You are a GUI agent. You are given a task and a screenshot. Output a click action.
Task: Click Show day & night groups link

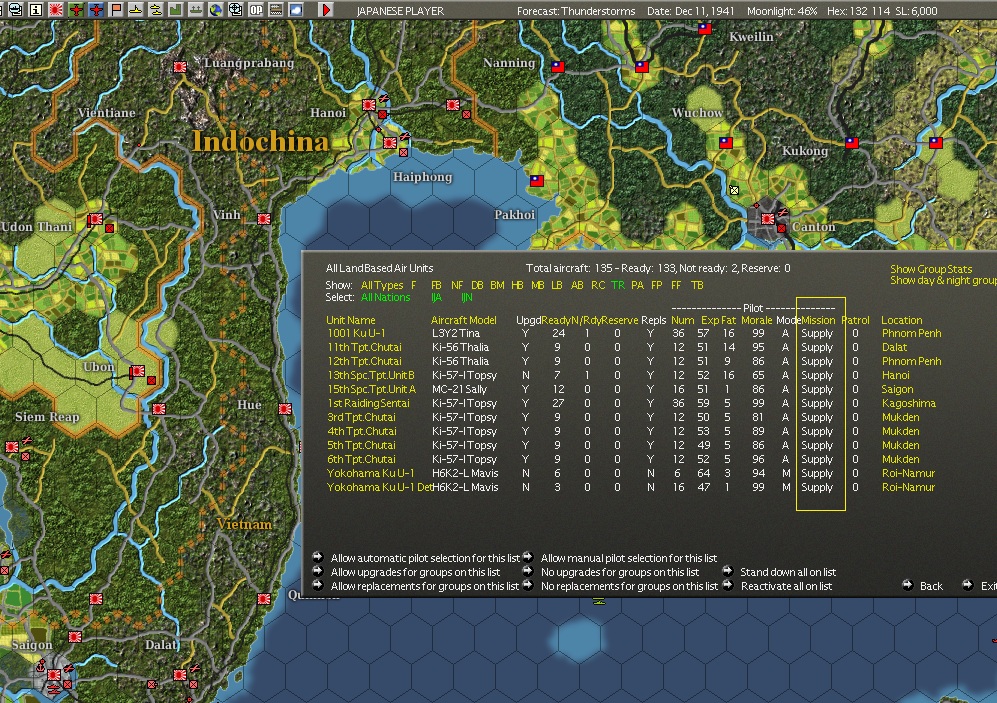click(944, 280)
